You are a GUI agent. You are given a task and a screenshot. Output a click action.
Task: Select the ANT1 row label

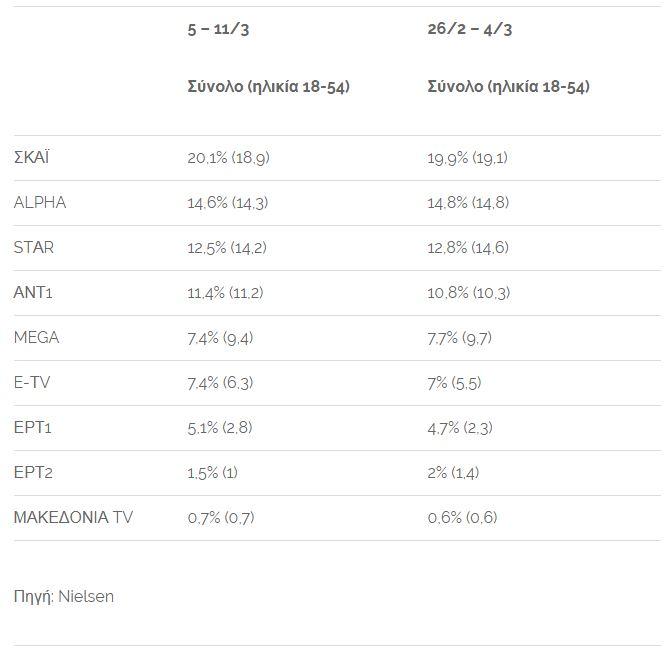[x=33, y=292]
